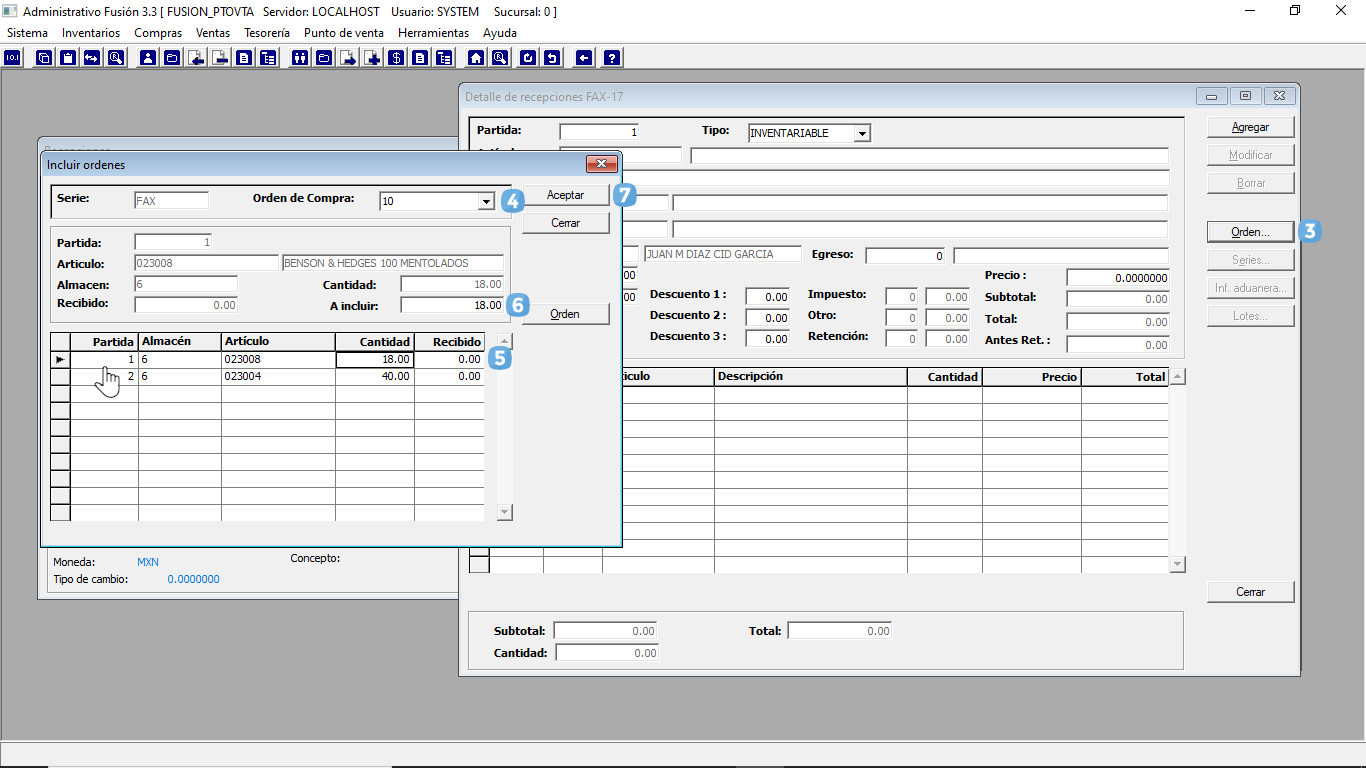Click the document with minus bar icon

pos(220,57)
